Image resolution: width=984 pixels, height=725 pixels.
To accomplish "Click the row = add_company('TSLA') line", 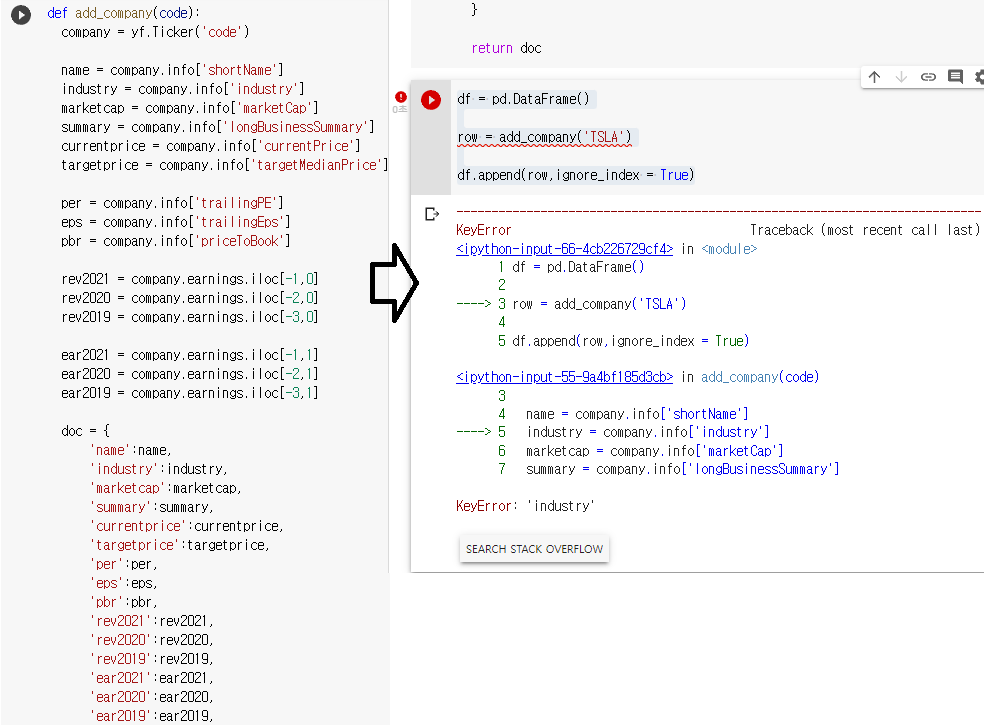I will click(x=544, y=137).
